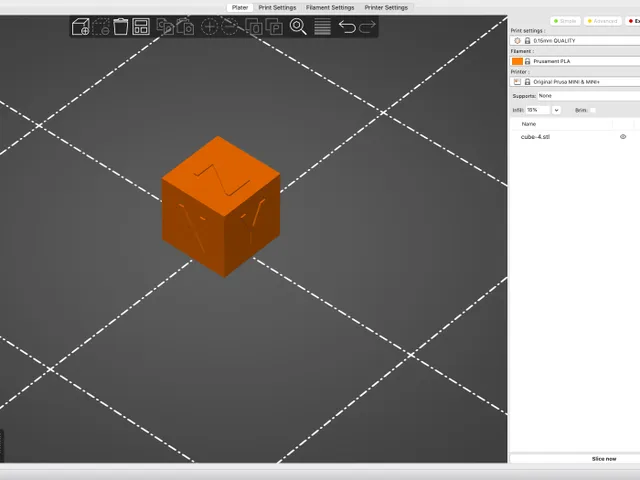This screenshot has height=480, width=640.
Task: Click the "Filament :" label
Action: (x=522, y=51)
